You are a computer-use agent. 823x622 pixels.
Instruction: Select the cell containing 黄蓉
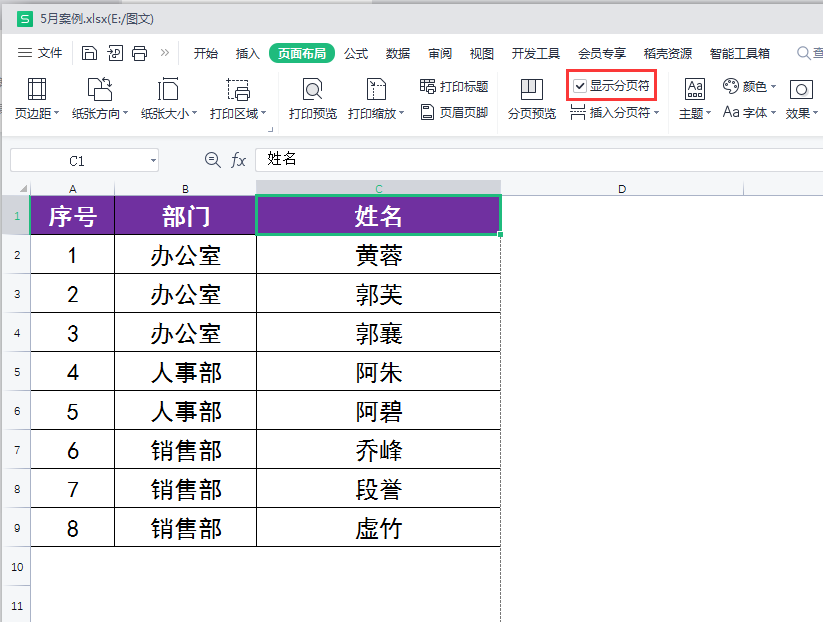pyautogui.click(x=378, y=255)
